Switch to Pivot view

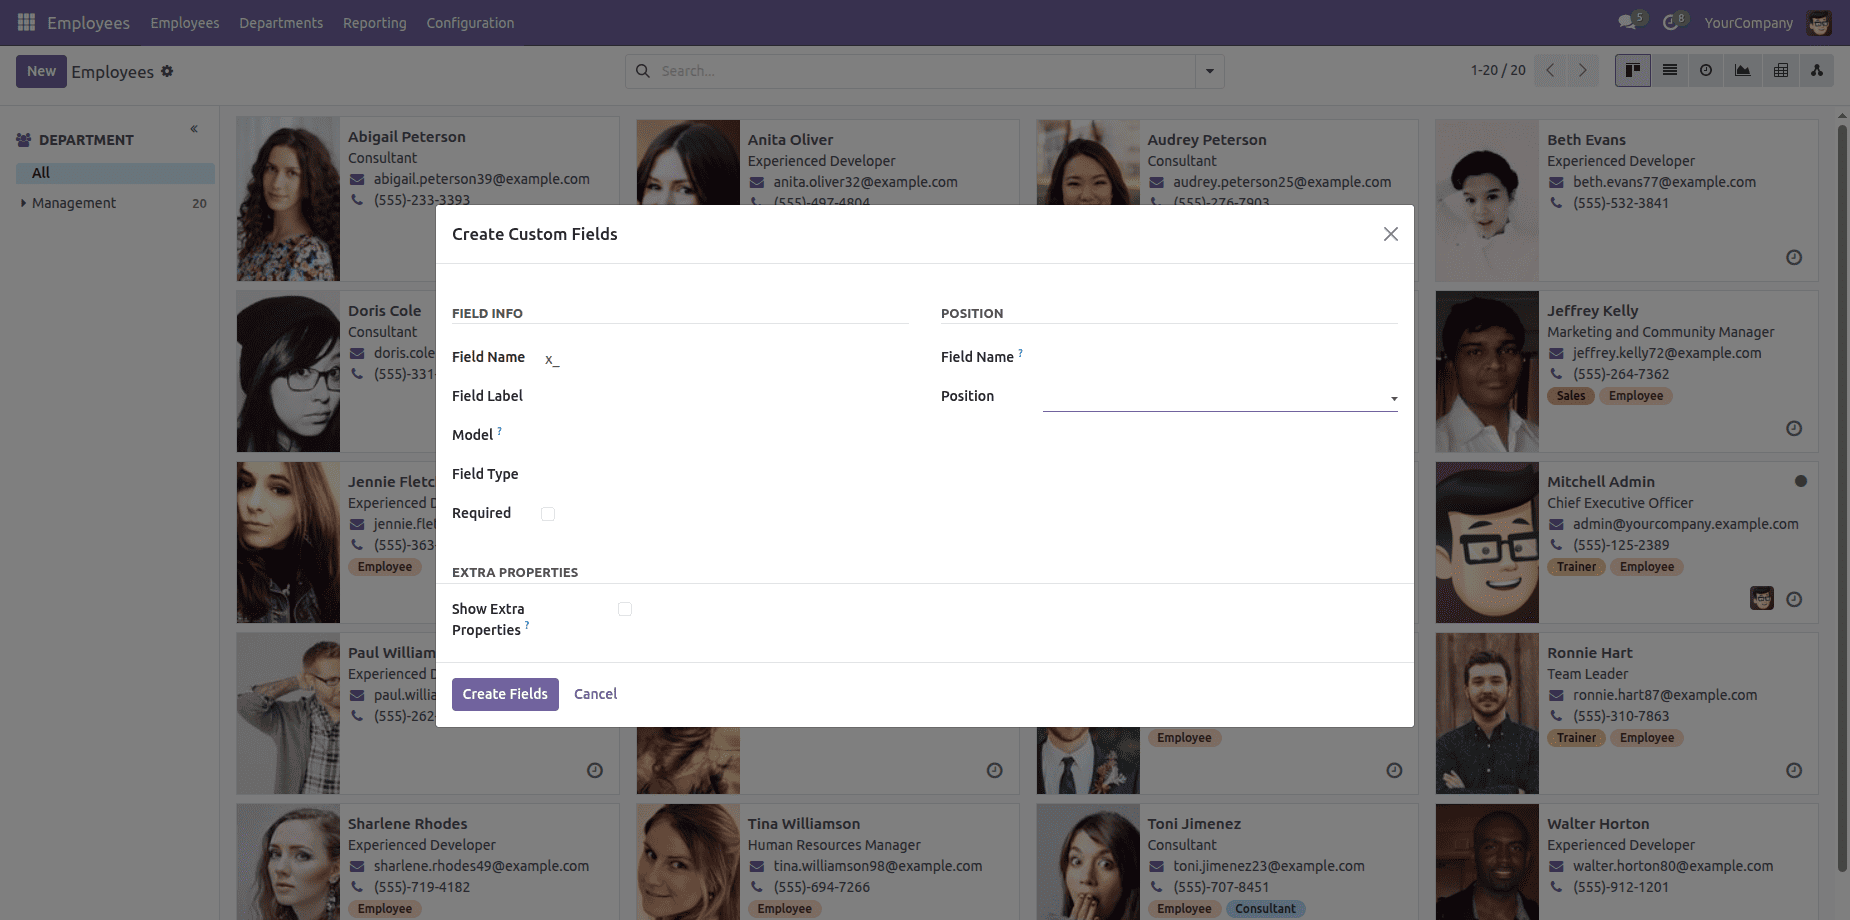click(1780, 70)
